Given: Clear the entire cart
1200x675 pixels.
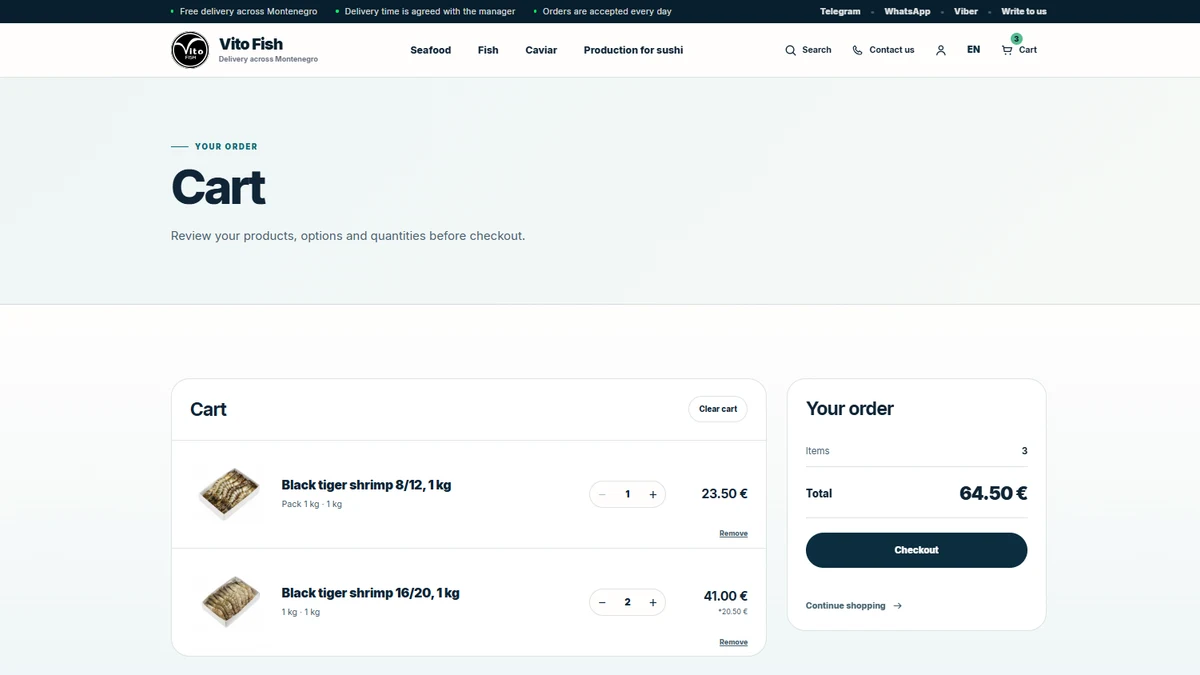Looking at the screenshot, I should point(718,409).
